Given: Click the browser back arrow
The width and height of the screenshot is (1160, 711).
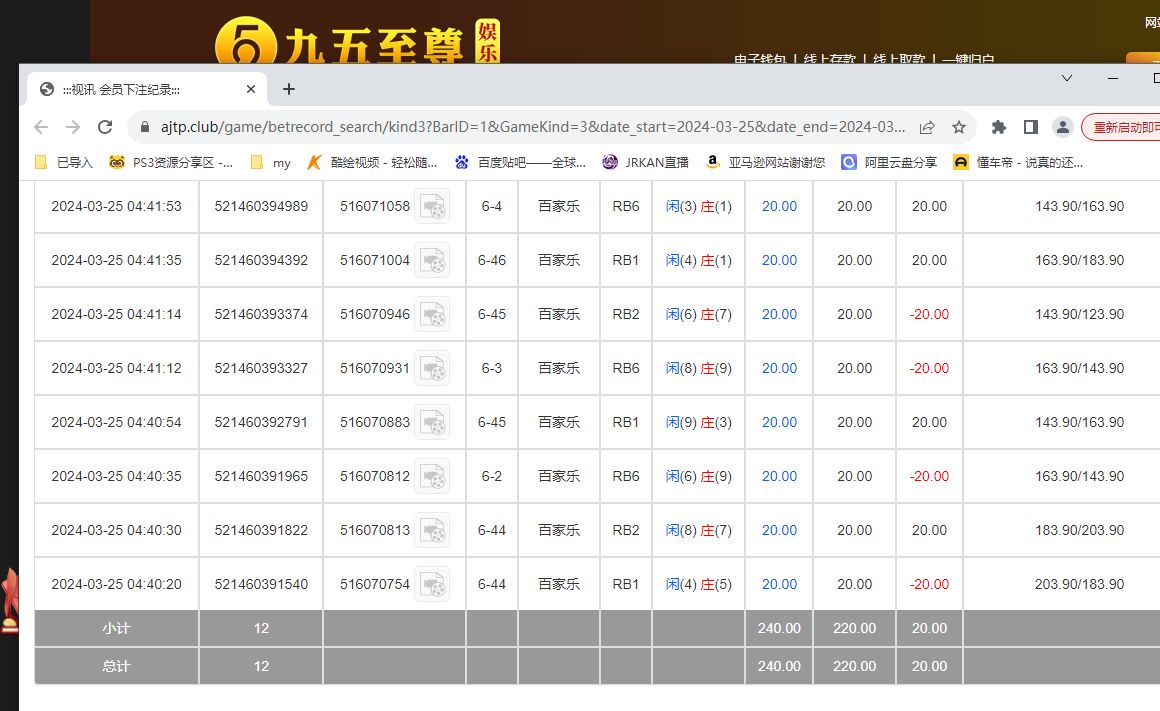Looking at the screenshot, I should (x=41, y=127).
